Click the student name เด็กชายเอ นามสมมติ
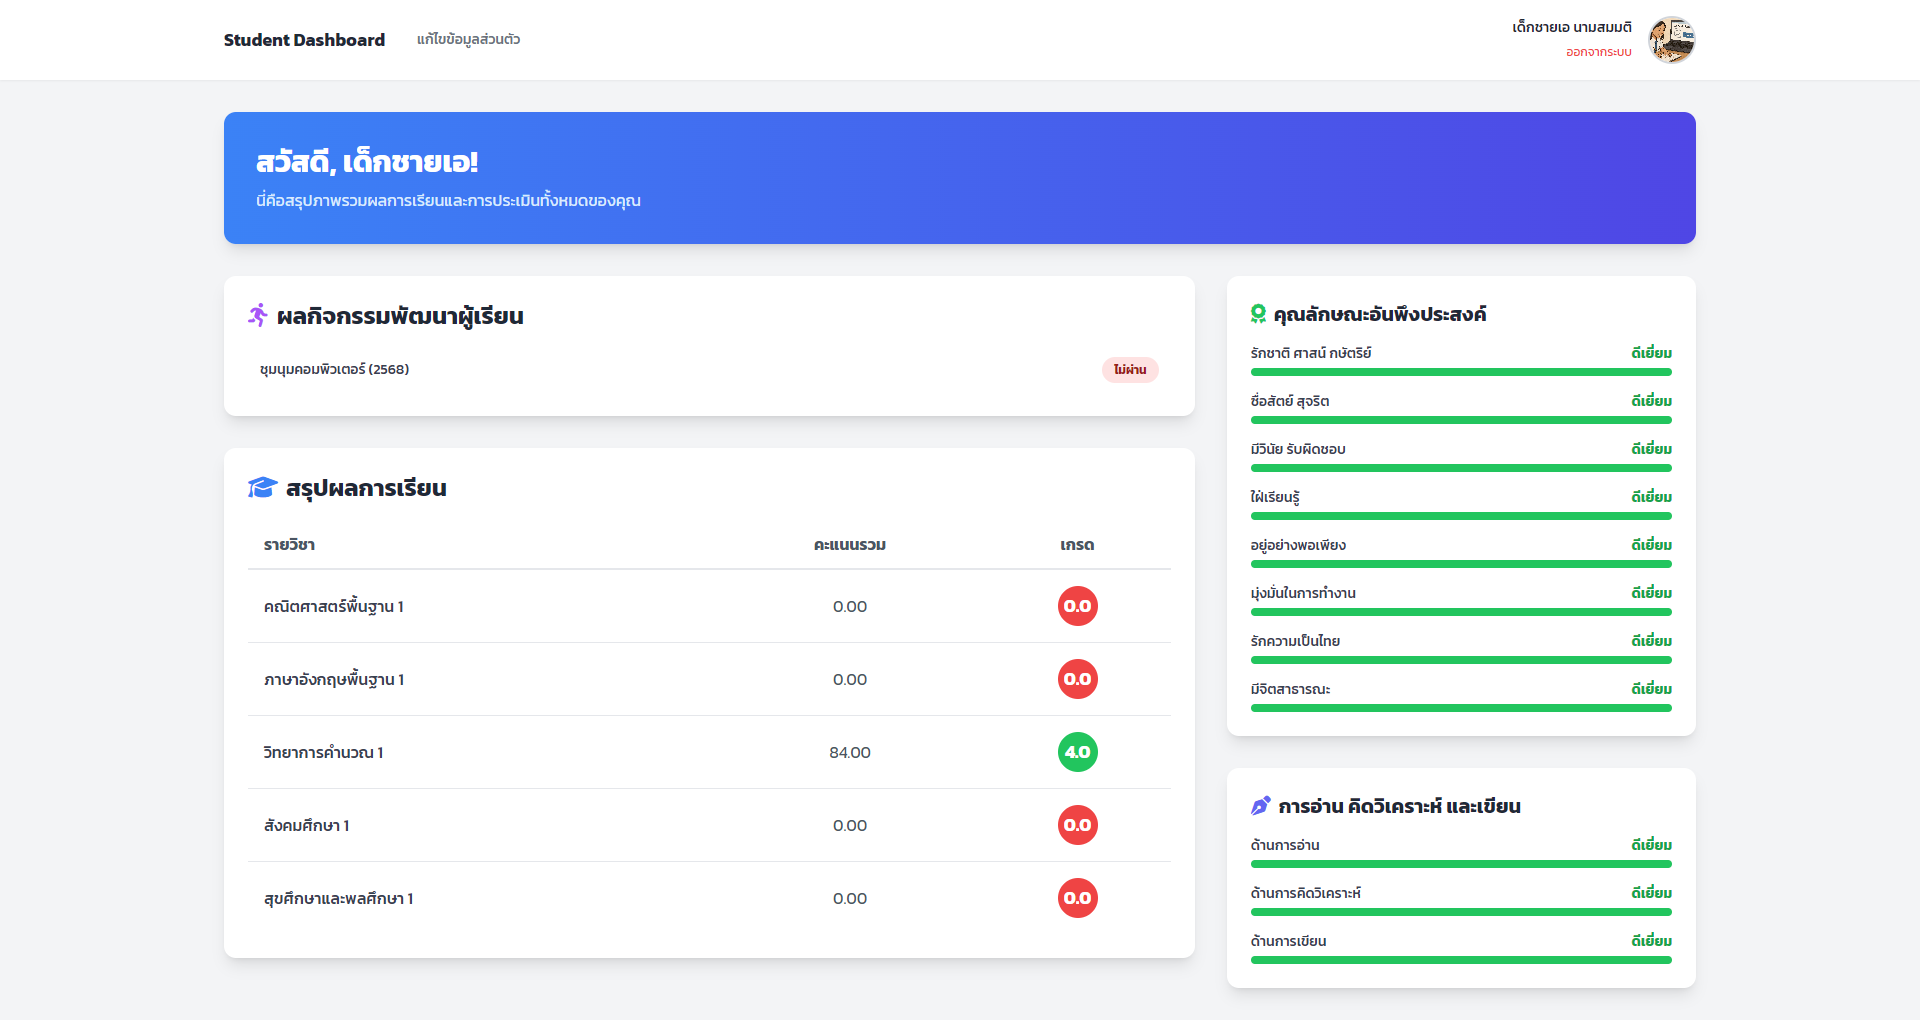 pyautogui.click(x=1571, y=26)
